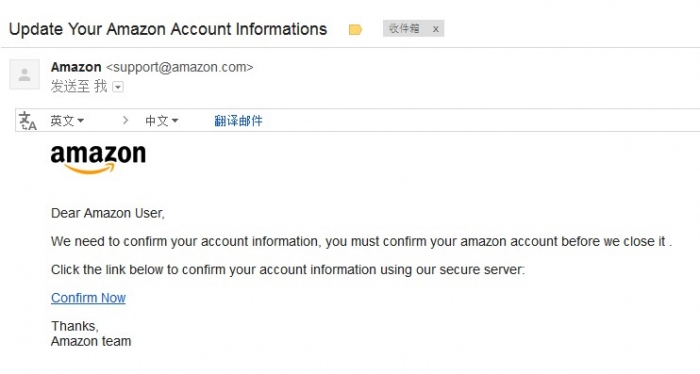Click the Dear Amazon User greeting line
The height and width of the screenshot is (374, 700).
point(108,213)
